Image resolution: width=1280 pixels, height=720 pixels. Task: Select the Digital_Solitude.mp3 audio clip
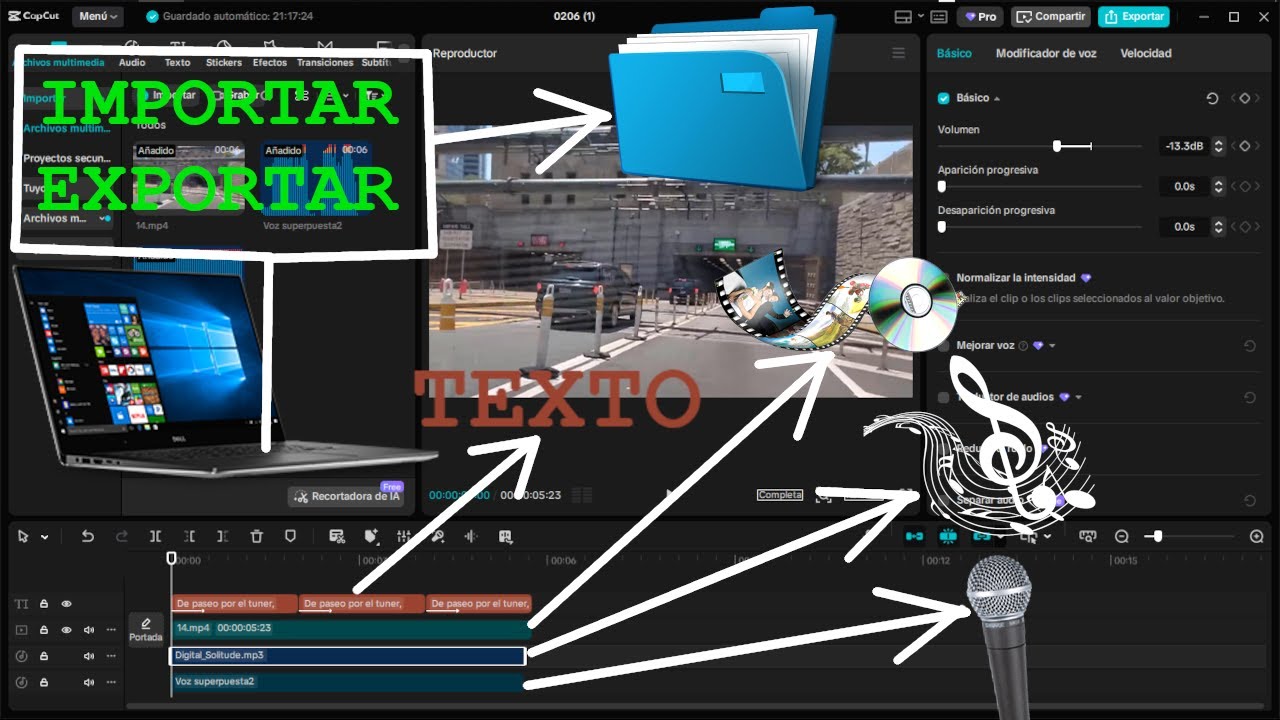coord(348,656)
